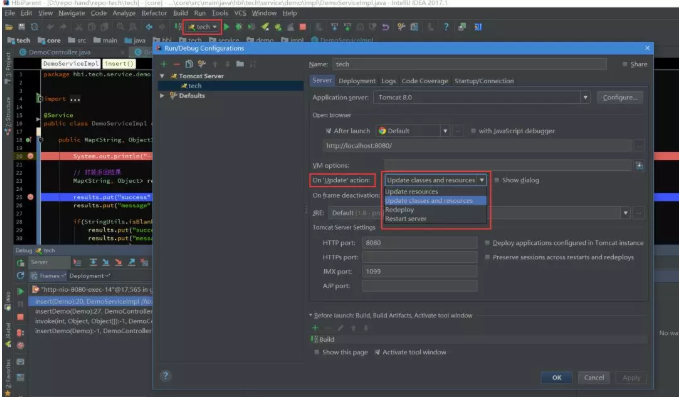
Task: Enable with JavaScript debugger checkbox
Action: pos(473,131)
